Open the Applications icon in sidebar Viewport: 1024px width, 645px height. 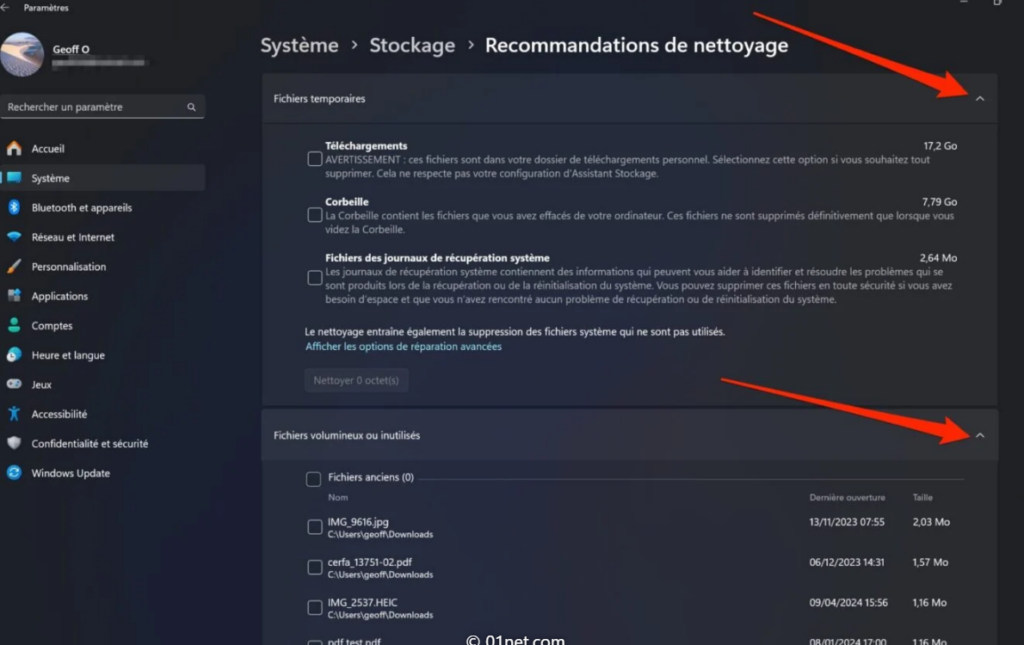point(14,296)
